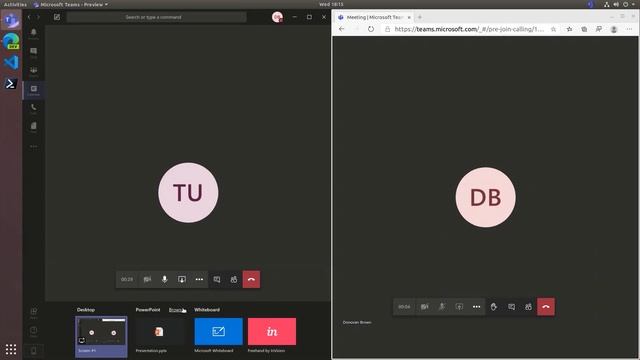Open more apps ellipsis in Teams sidebar
The height and width of the screenshot is (360, 640).
click(33, 146)
